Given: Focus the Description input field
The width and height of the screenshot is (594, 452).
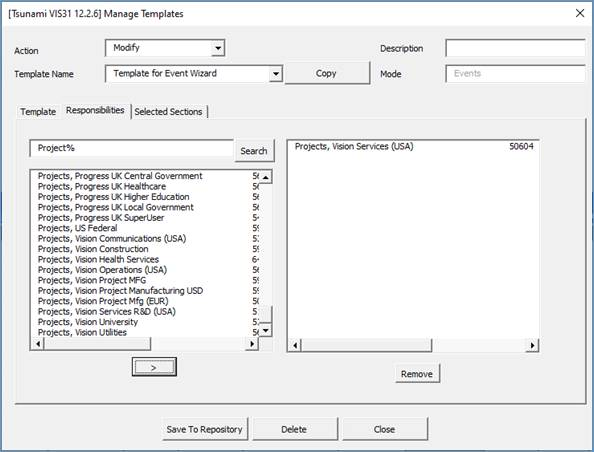Looking at the screenshot, I should tap(515, 48).
